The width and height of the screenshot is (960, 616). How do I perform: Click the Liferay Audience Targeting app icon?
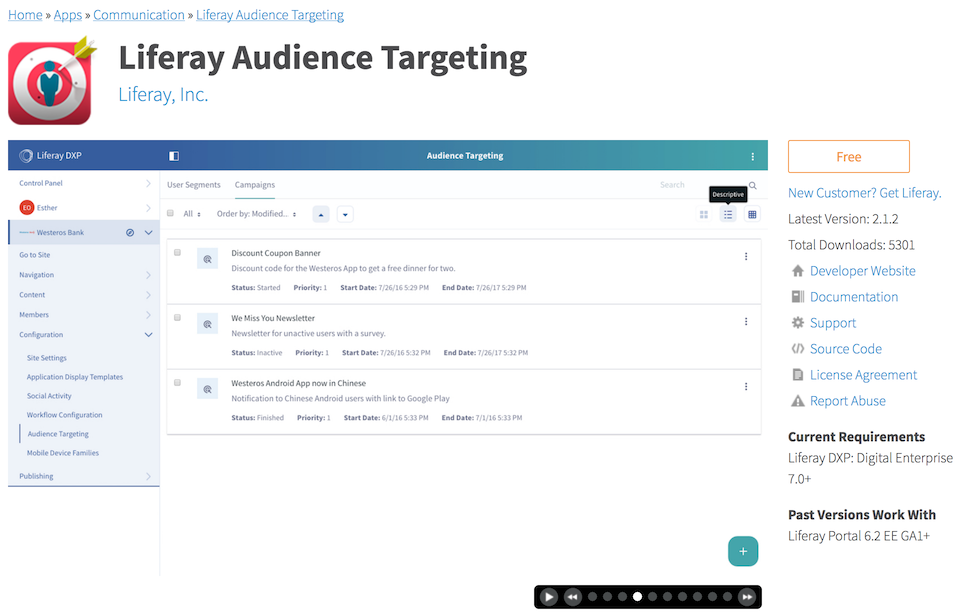[50, 81]
